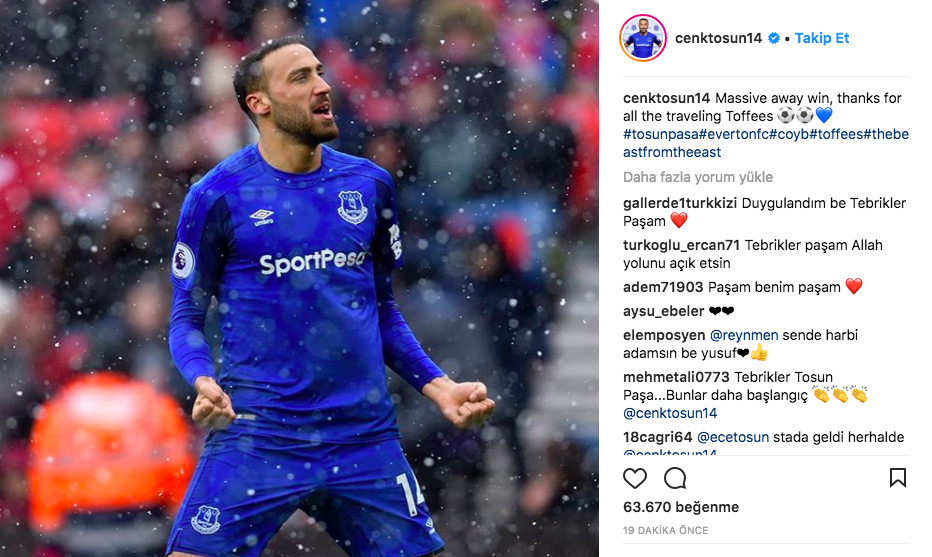Open the adem71903 user profile
The image size is (932, 557).
click(663, 287)
